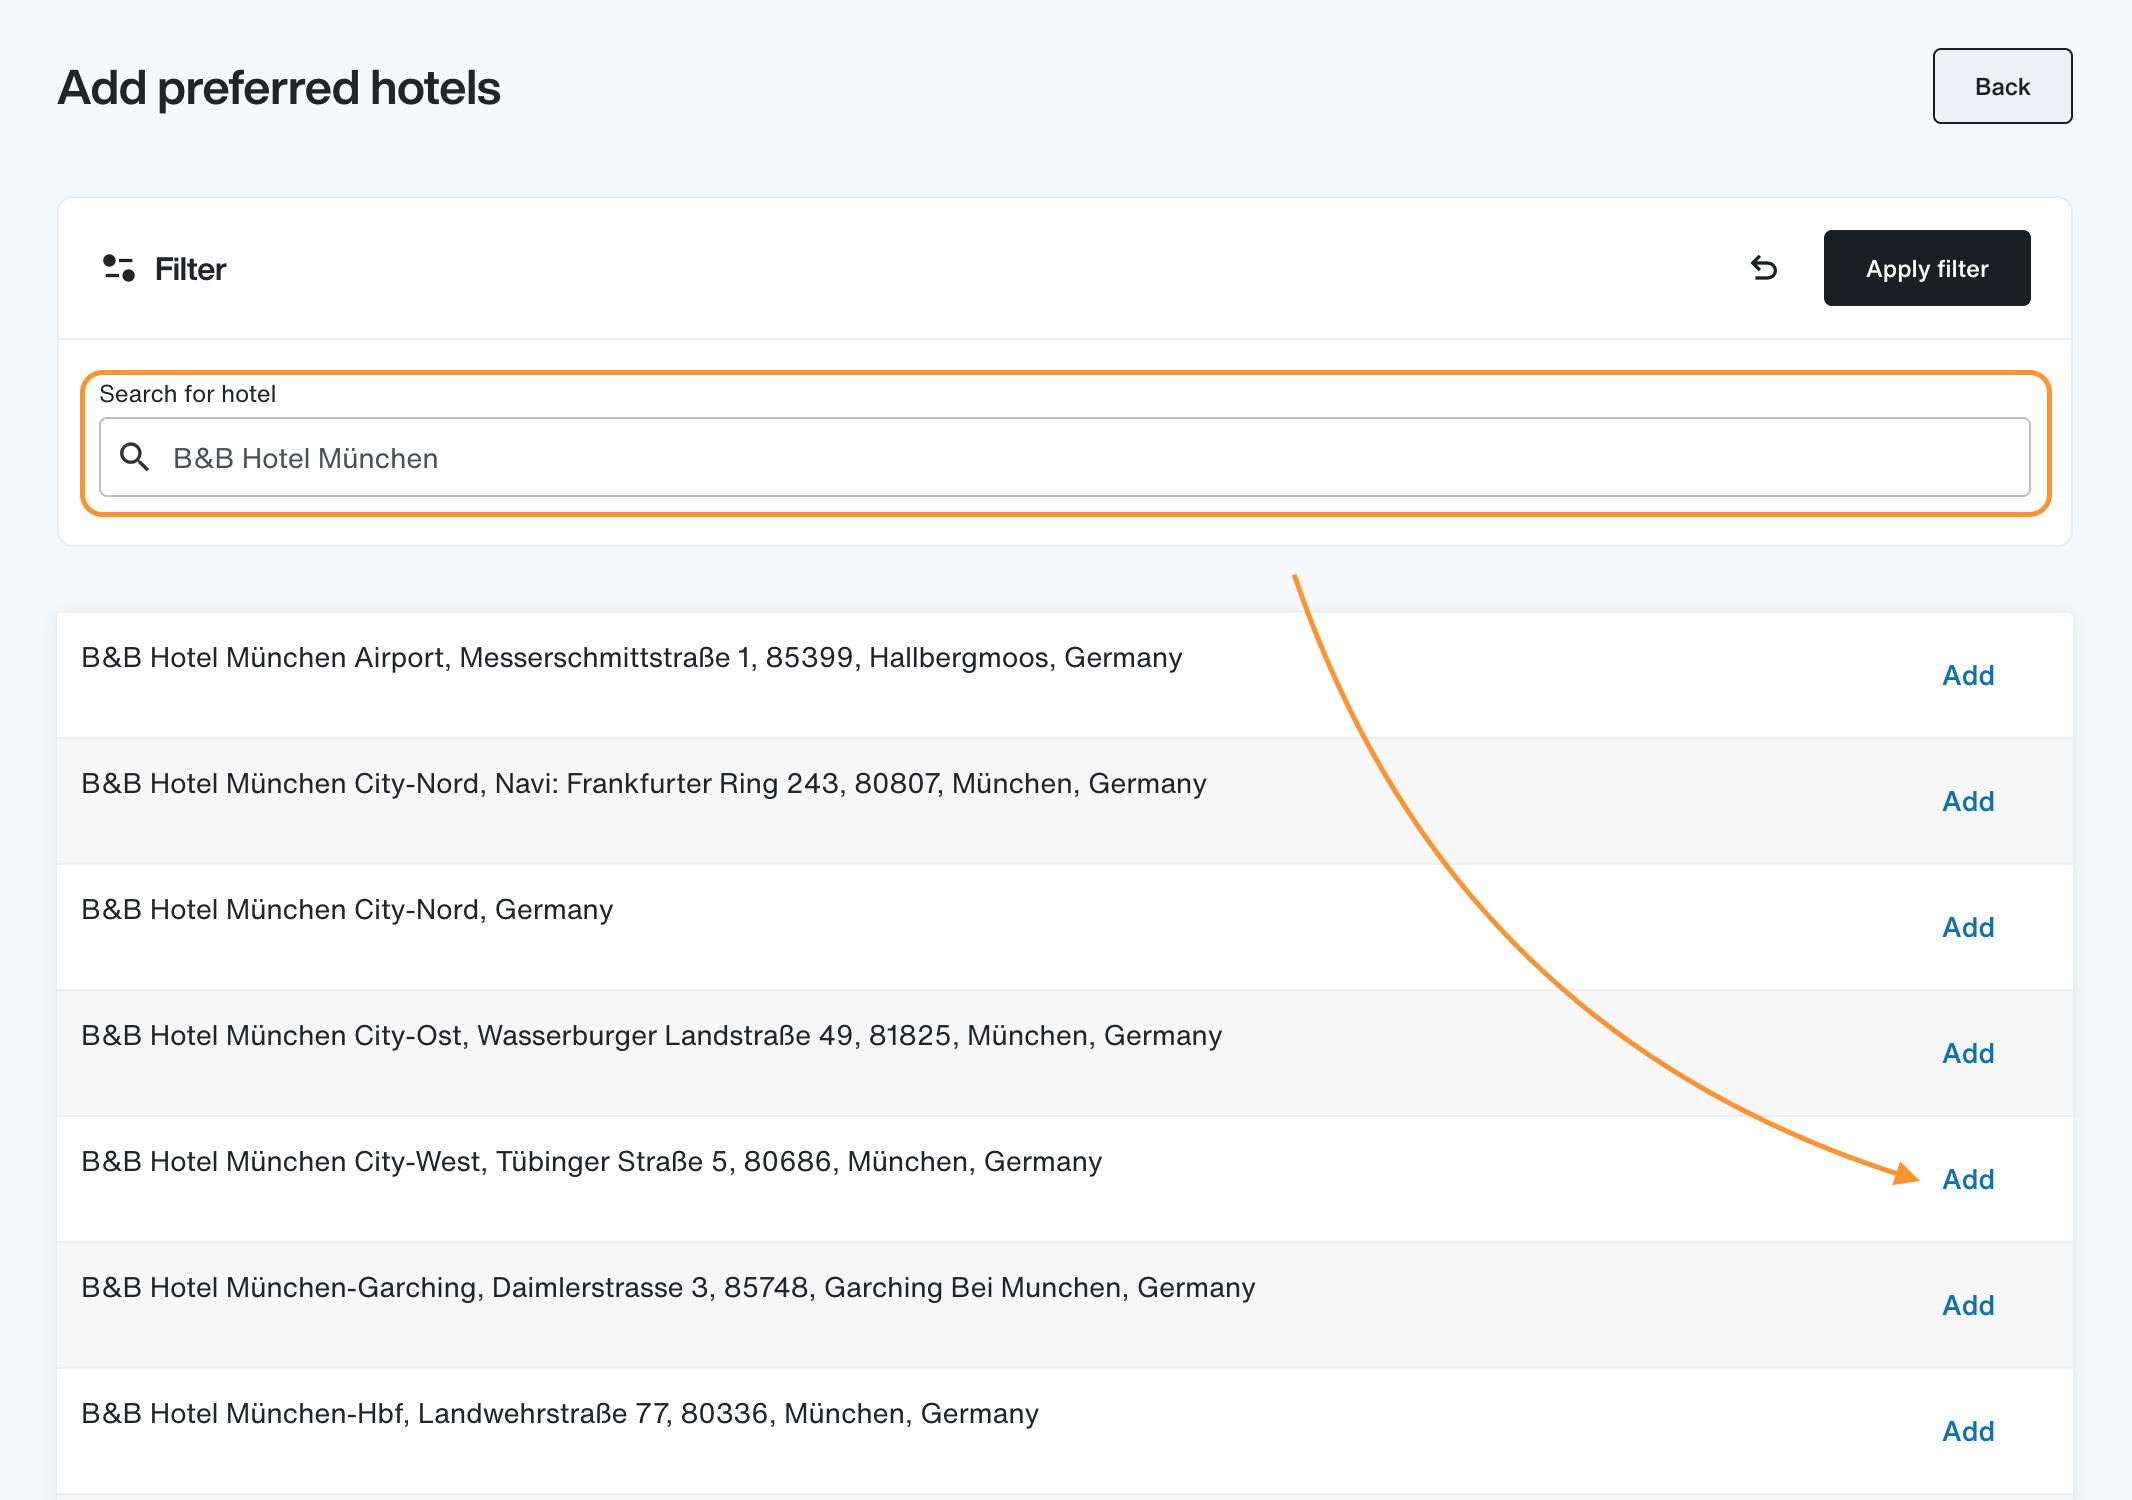2132x1500 pixels.
Task: Apply the filter with Apply filter button
Action: tap(1927, 268)
